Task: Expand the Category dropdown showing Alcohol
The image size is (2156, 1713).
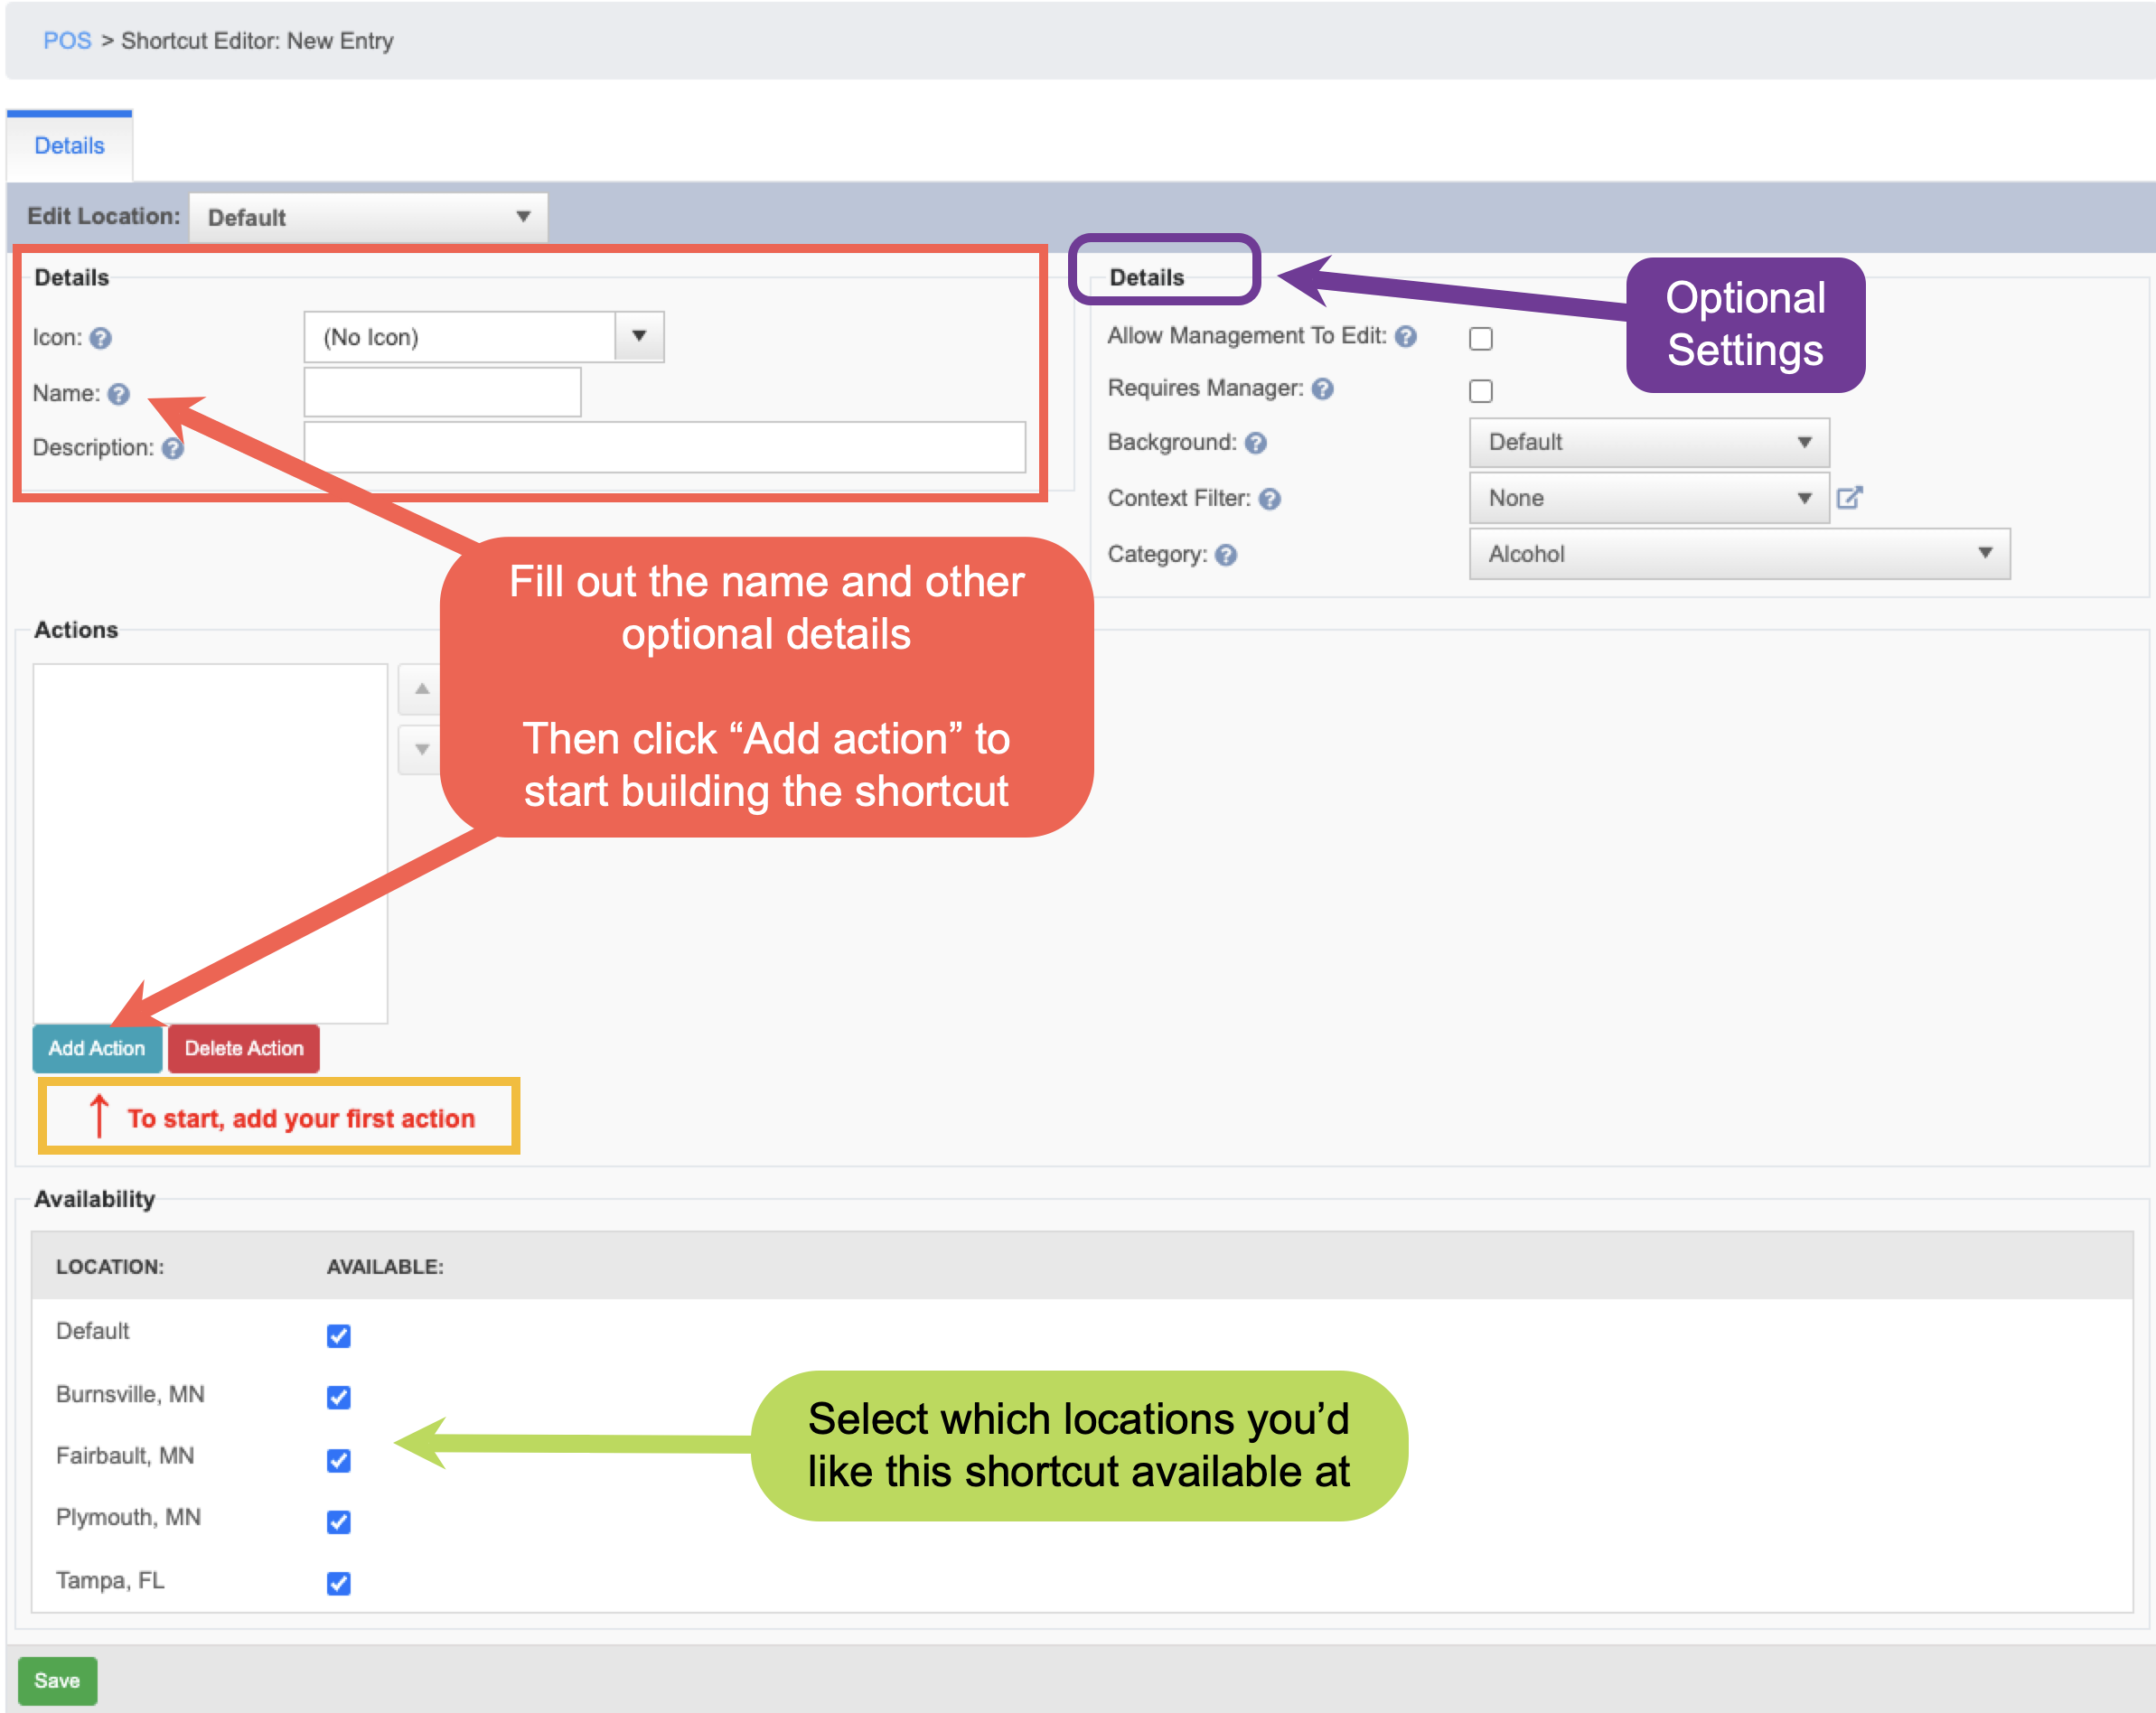Action: pyautogui.click(x=1739, y=553)
